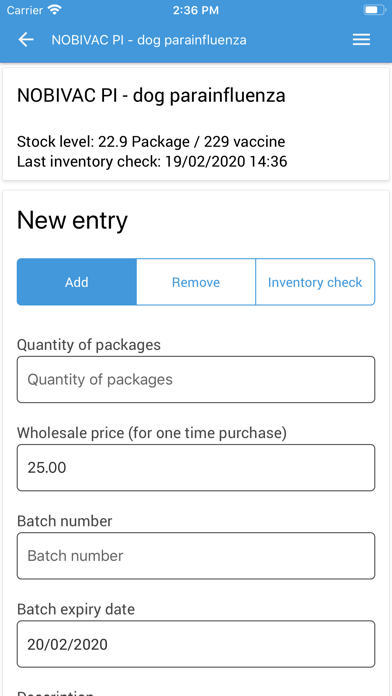
Task: Open the Batch expiry date picker
Action: point(196,644)
